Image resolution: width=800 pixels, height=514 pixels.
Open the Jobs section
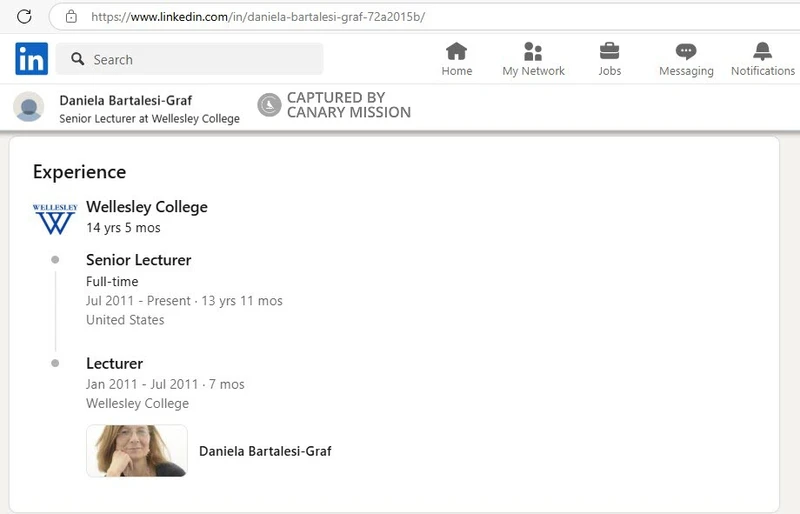(610, 59)
